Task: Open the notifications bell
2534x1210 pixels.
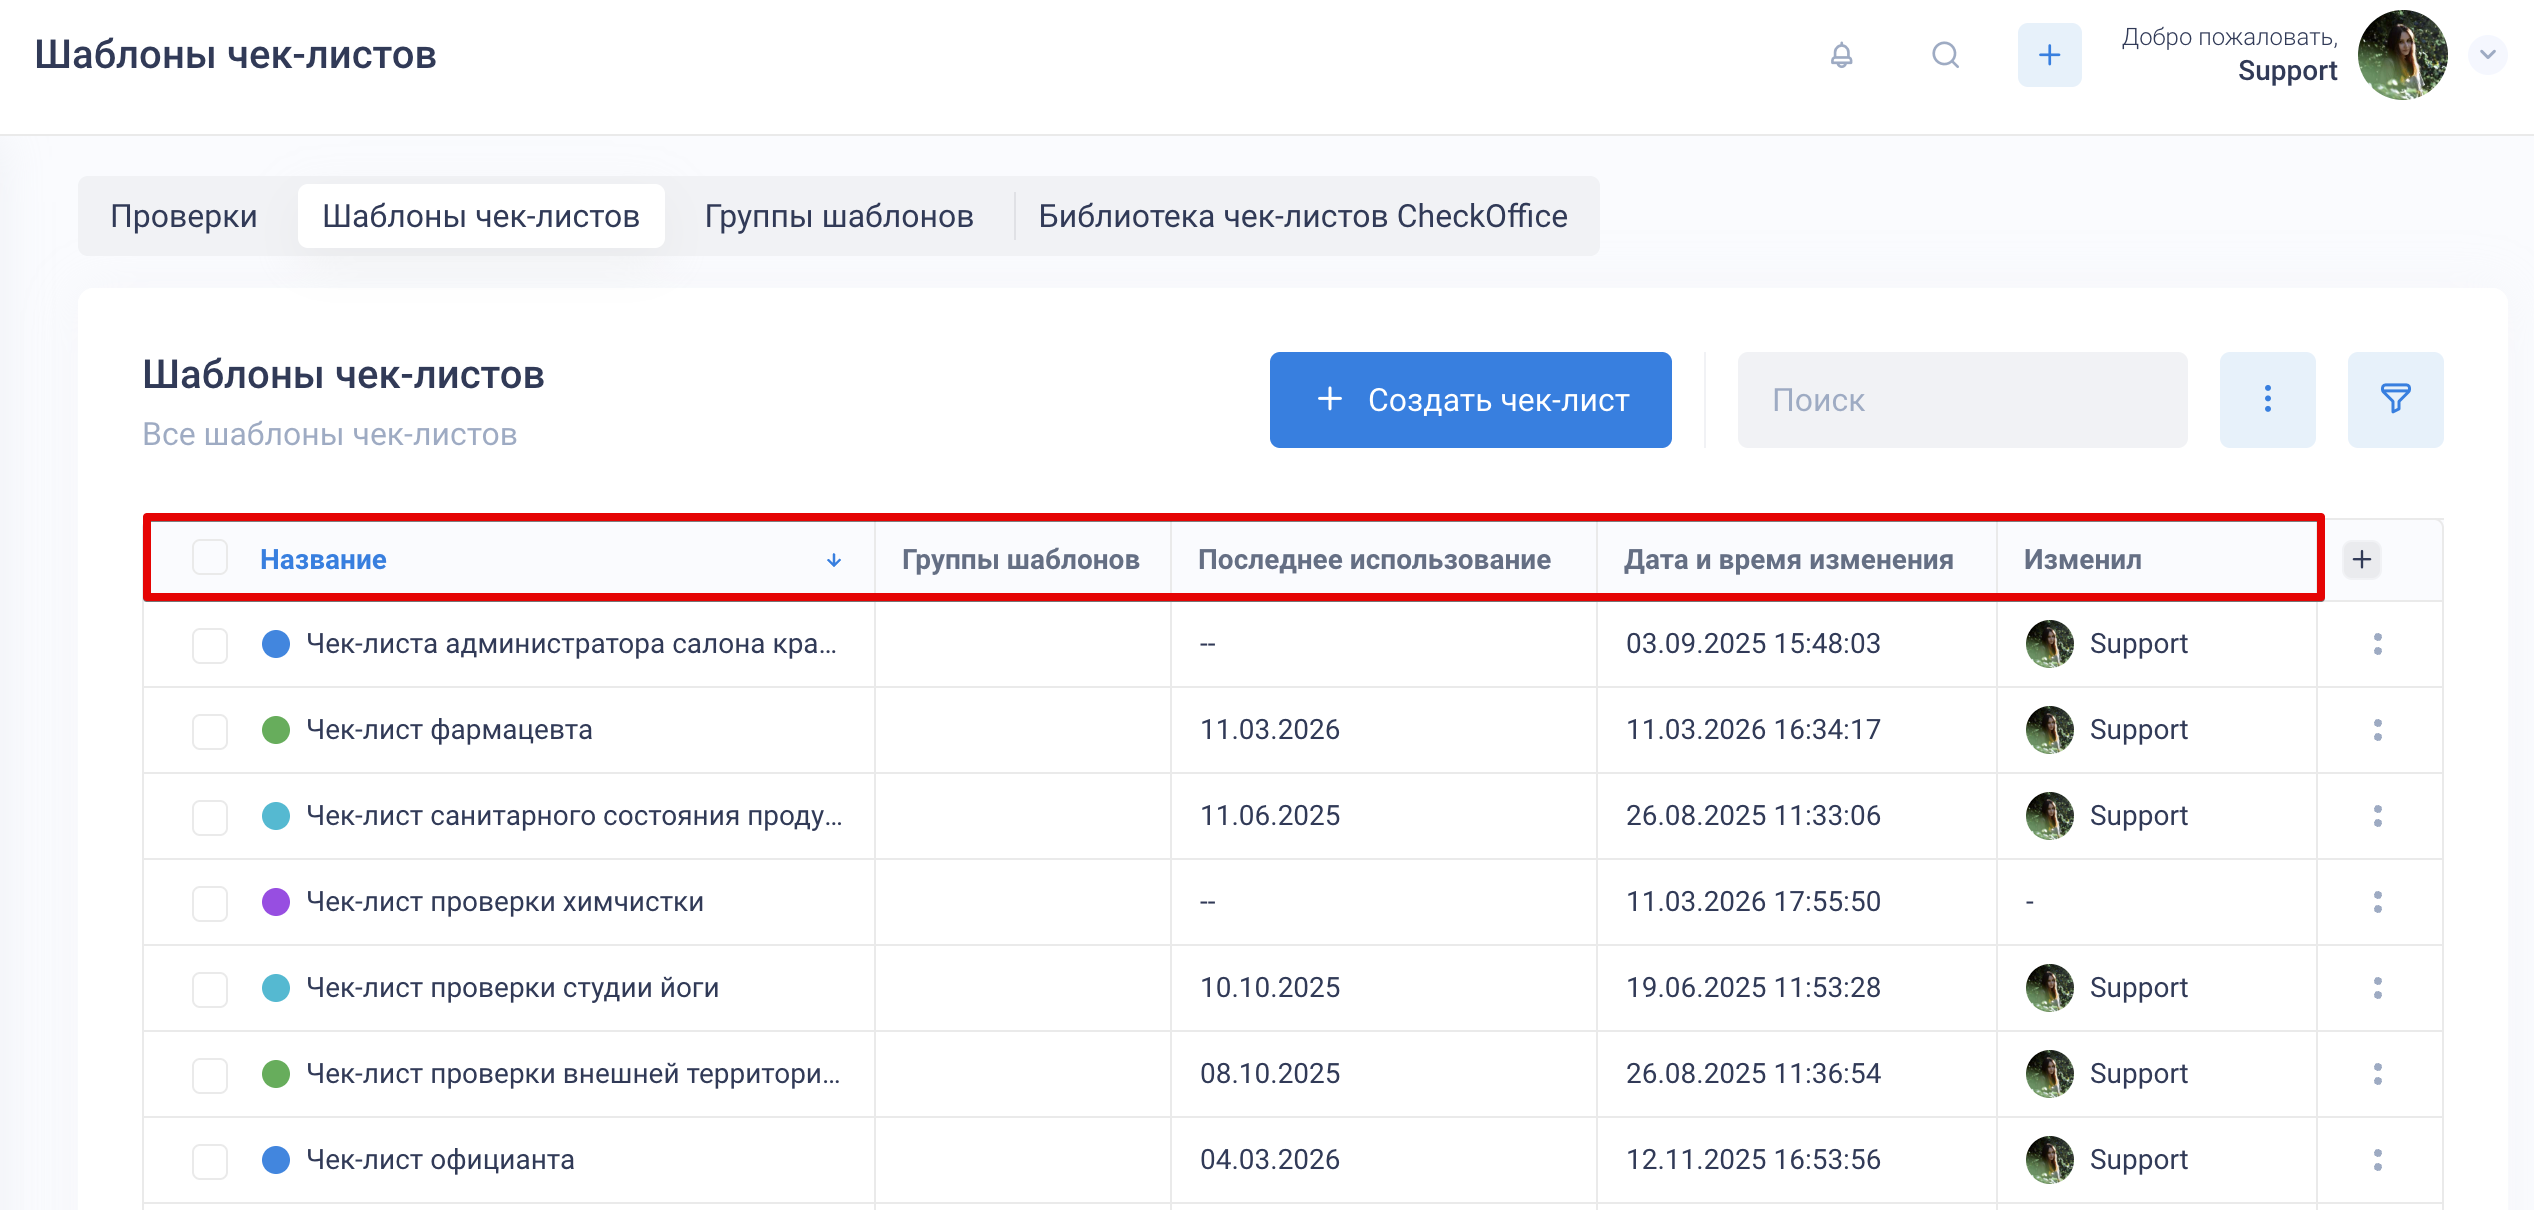Action: [x=1841, y=55]
